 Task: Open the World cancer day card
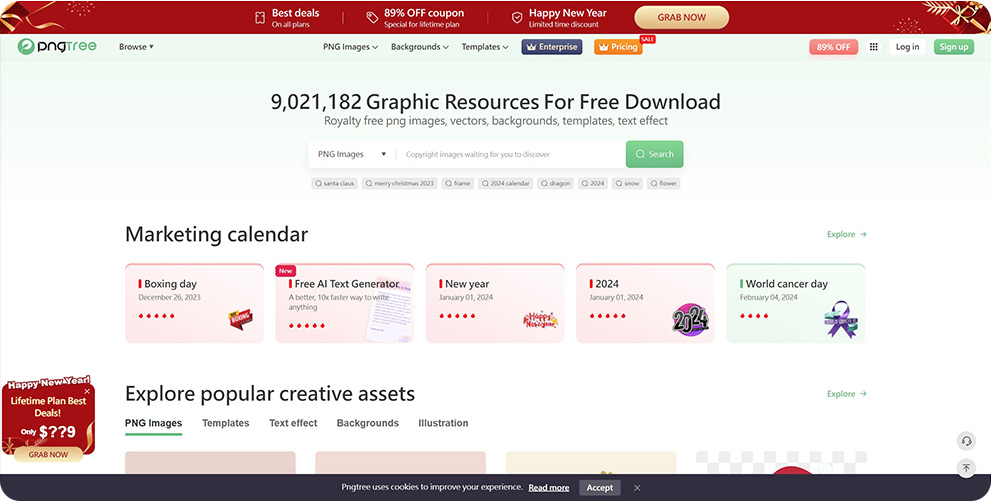click(796, 303)
